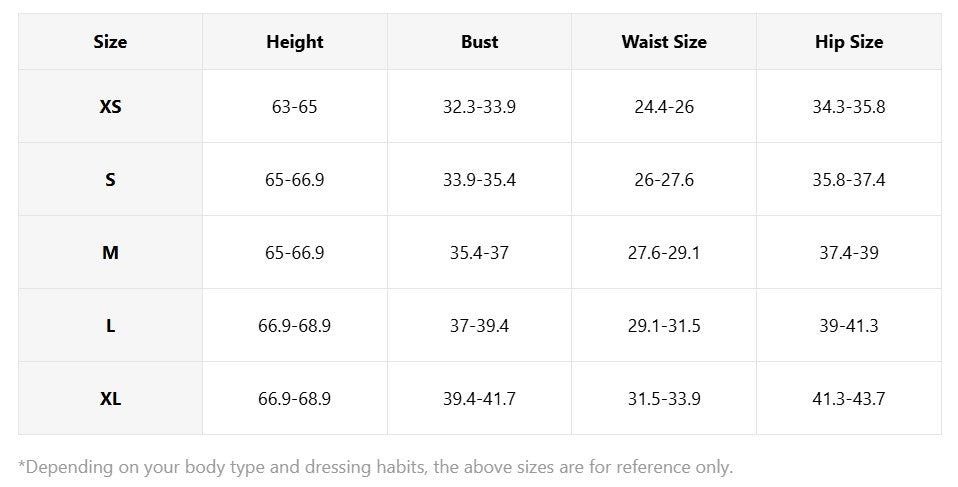Select the XL size row label

pos(110,399)
